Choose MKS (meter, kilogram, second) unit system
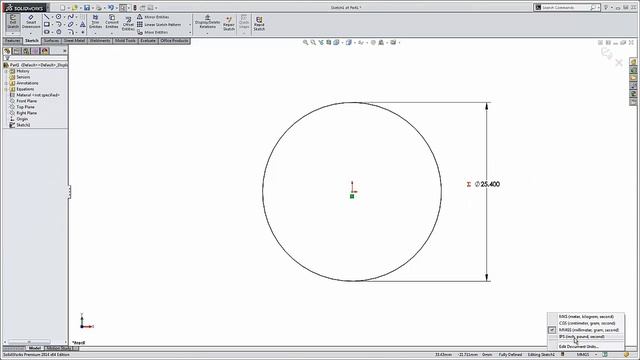 pyautogui.click(x=586, y=317)
